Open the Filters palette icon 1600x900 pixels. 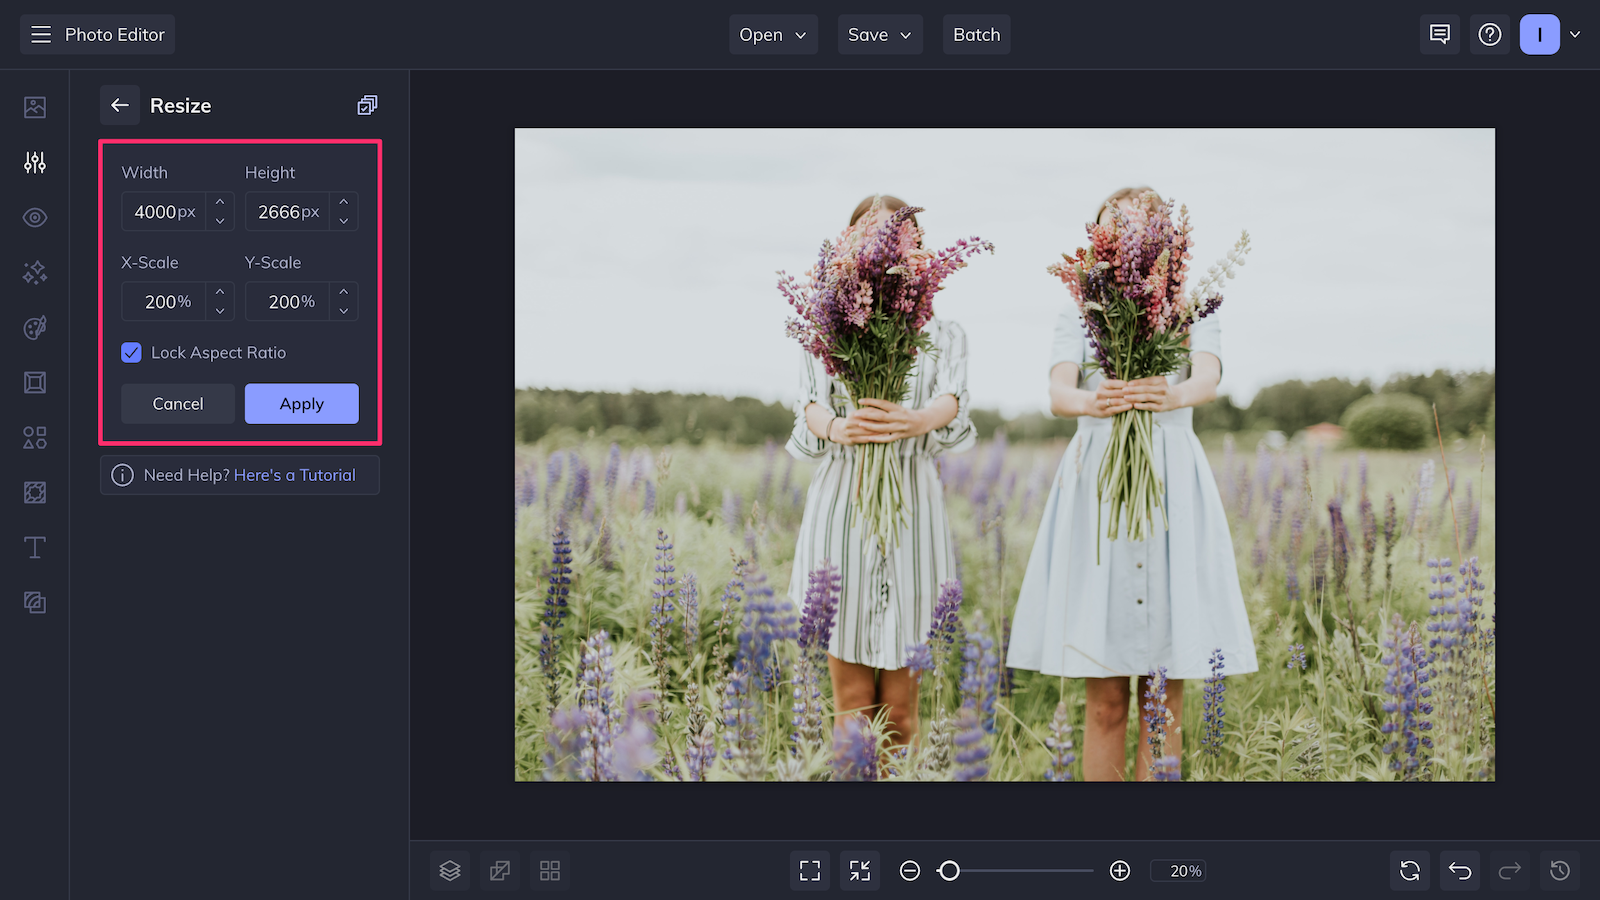pos(35,327)
